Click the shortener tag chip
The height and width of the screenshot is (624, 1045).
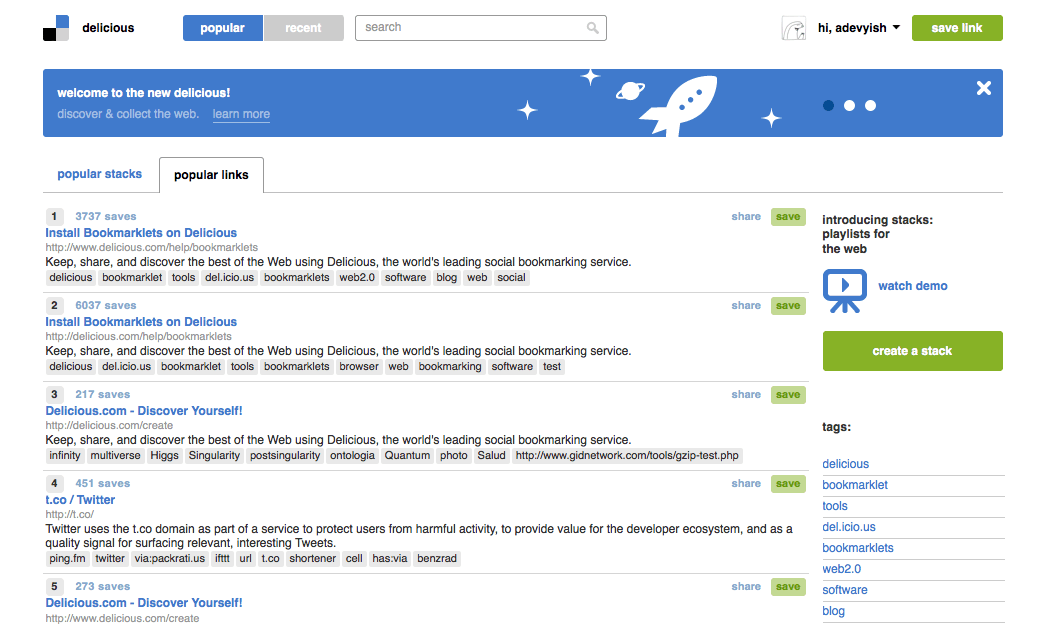[313, 559]
